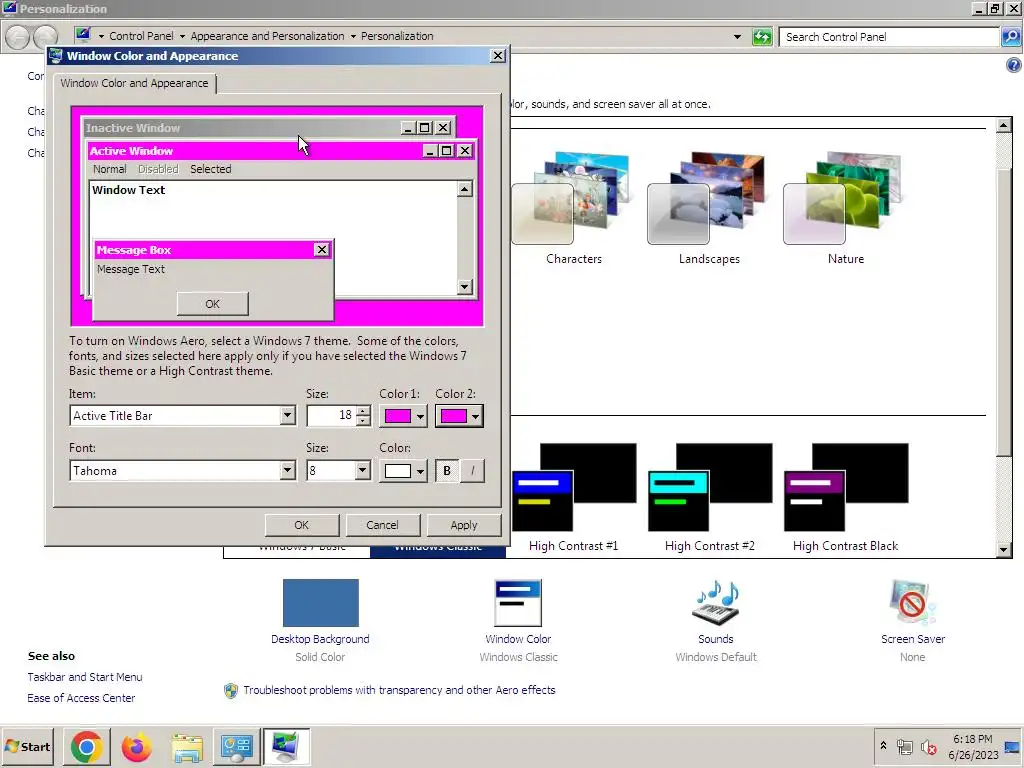Select the Characters theme

[x=573, y=208]
